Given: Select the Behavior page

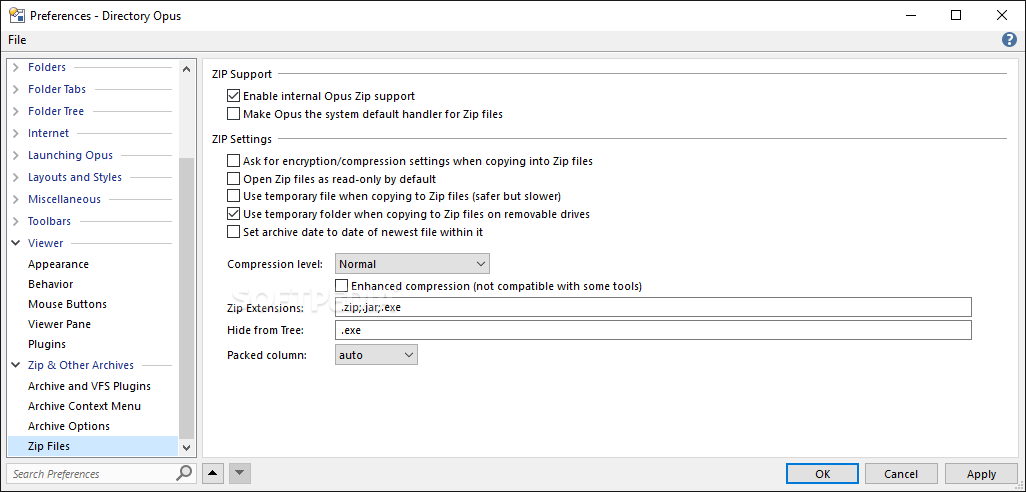Looking at the screenshot, I should [50, 284].
